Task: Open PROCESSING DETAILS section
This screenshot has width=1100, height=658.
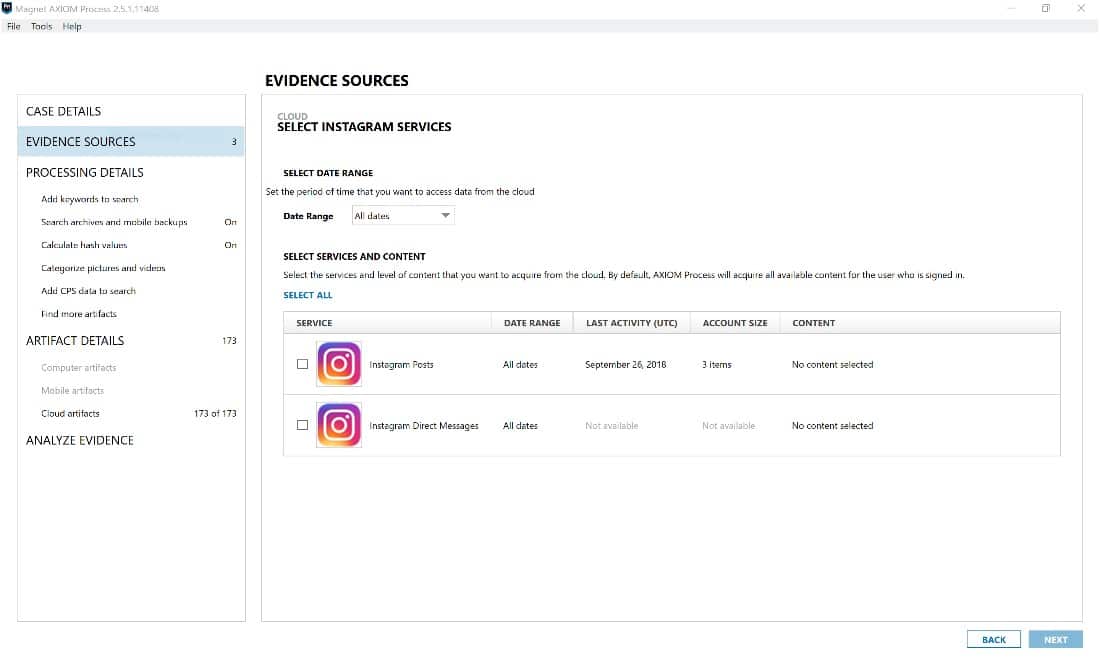Action: click(x=85, y=173)
